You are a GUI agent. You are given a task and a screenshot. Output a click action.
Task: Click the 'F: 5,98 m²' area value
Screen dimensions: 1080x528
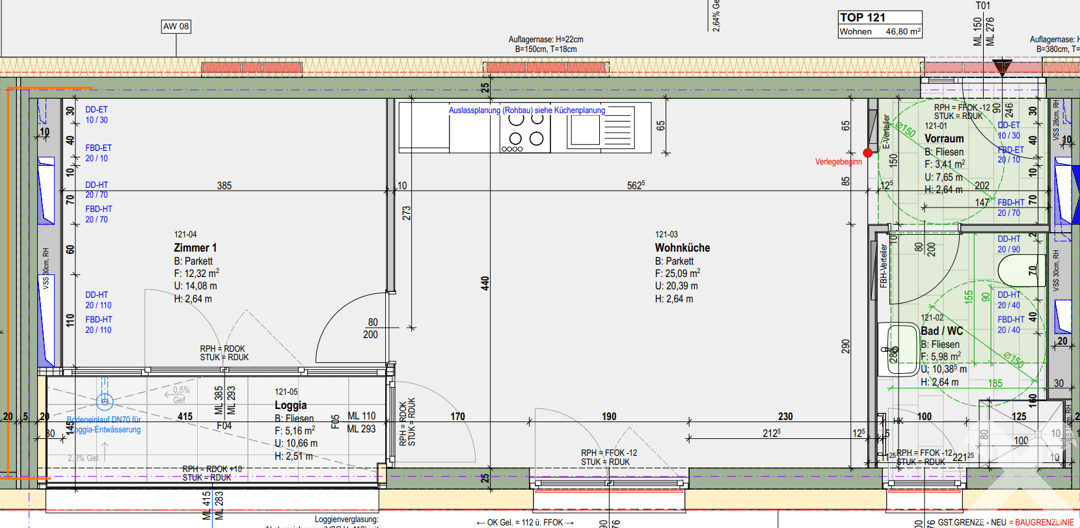942,357
